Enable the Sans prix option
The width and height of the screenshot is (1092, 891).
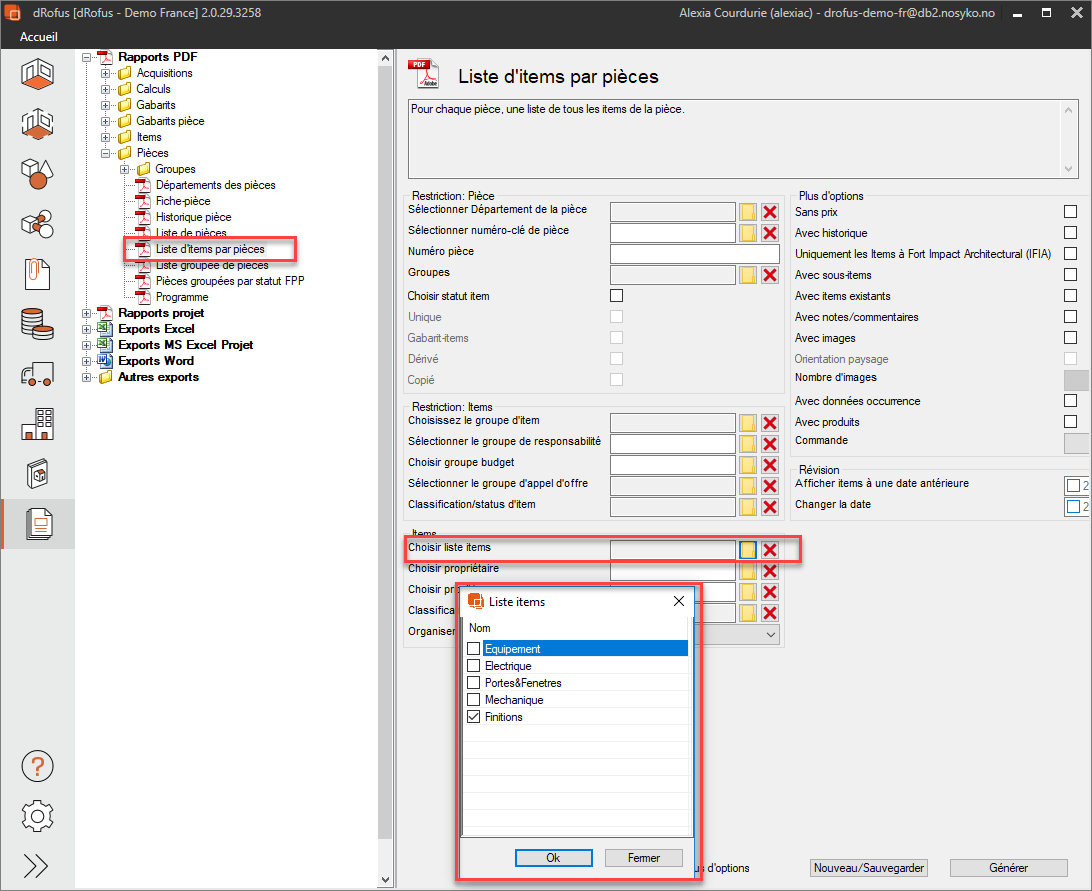1070,212
